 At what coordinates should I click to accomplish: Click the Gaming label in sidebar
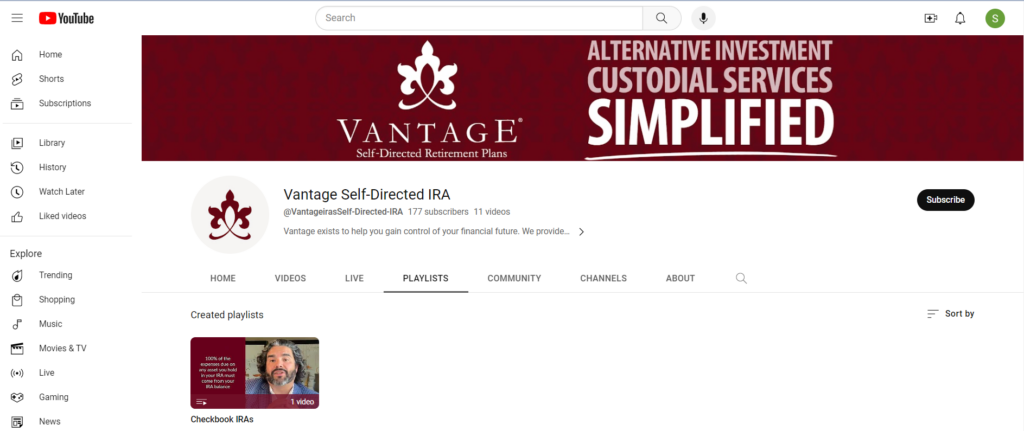54,397
